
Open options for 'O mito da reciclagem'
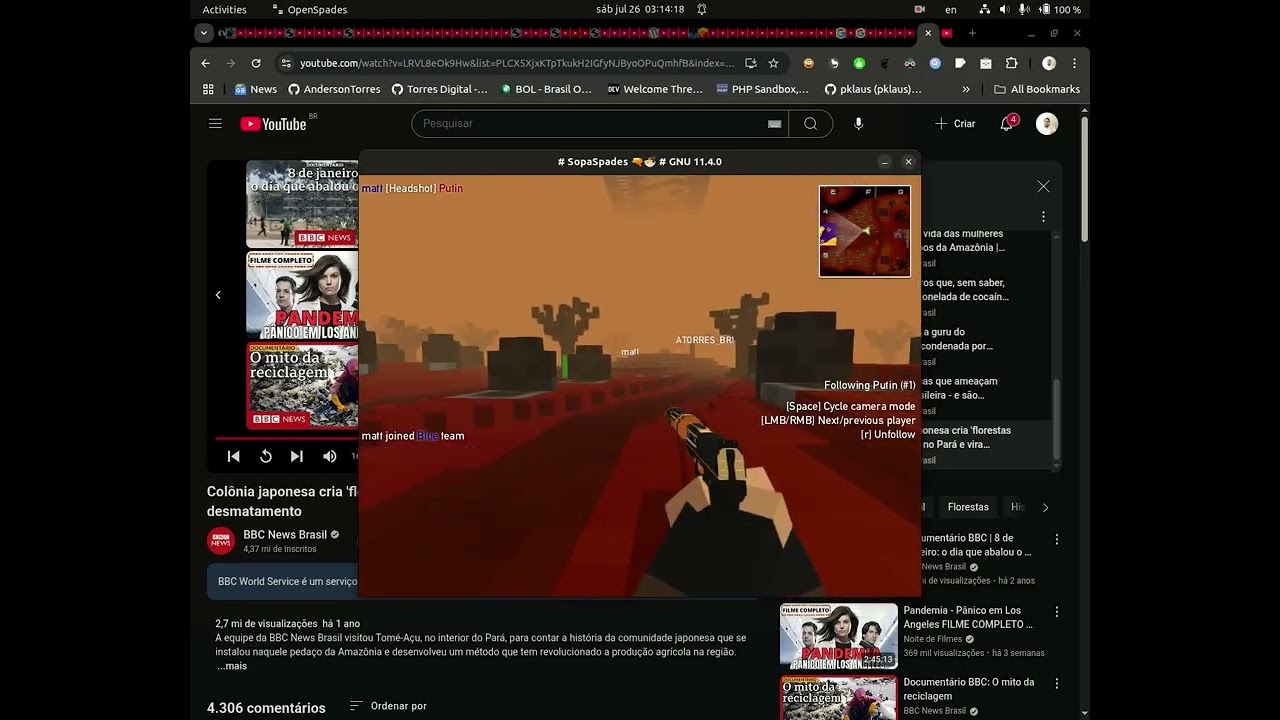click(1057, 683)
